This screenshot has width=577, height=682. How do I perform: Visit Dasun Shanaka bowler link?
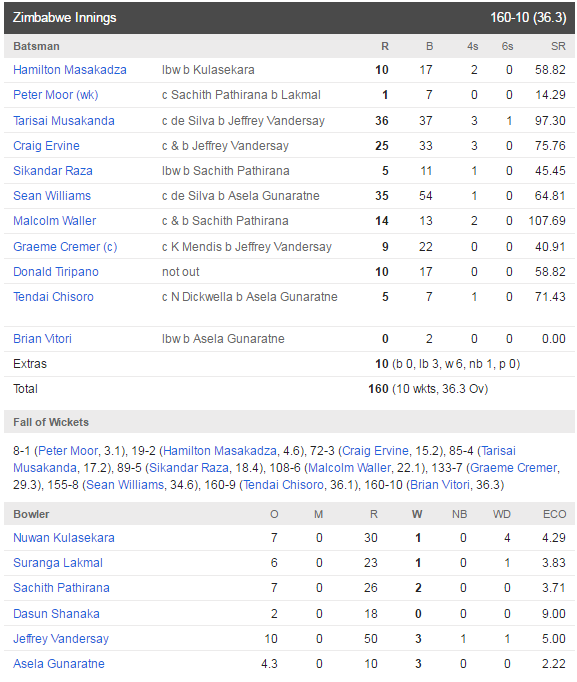(x=56, y=614)
